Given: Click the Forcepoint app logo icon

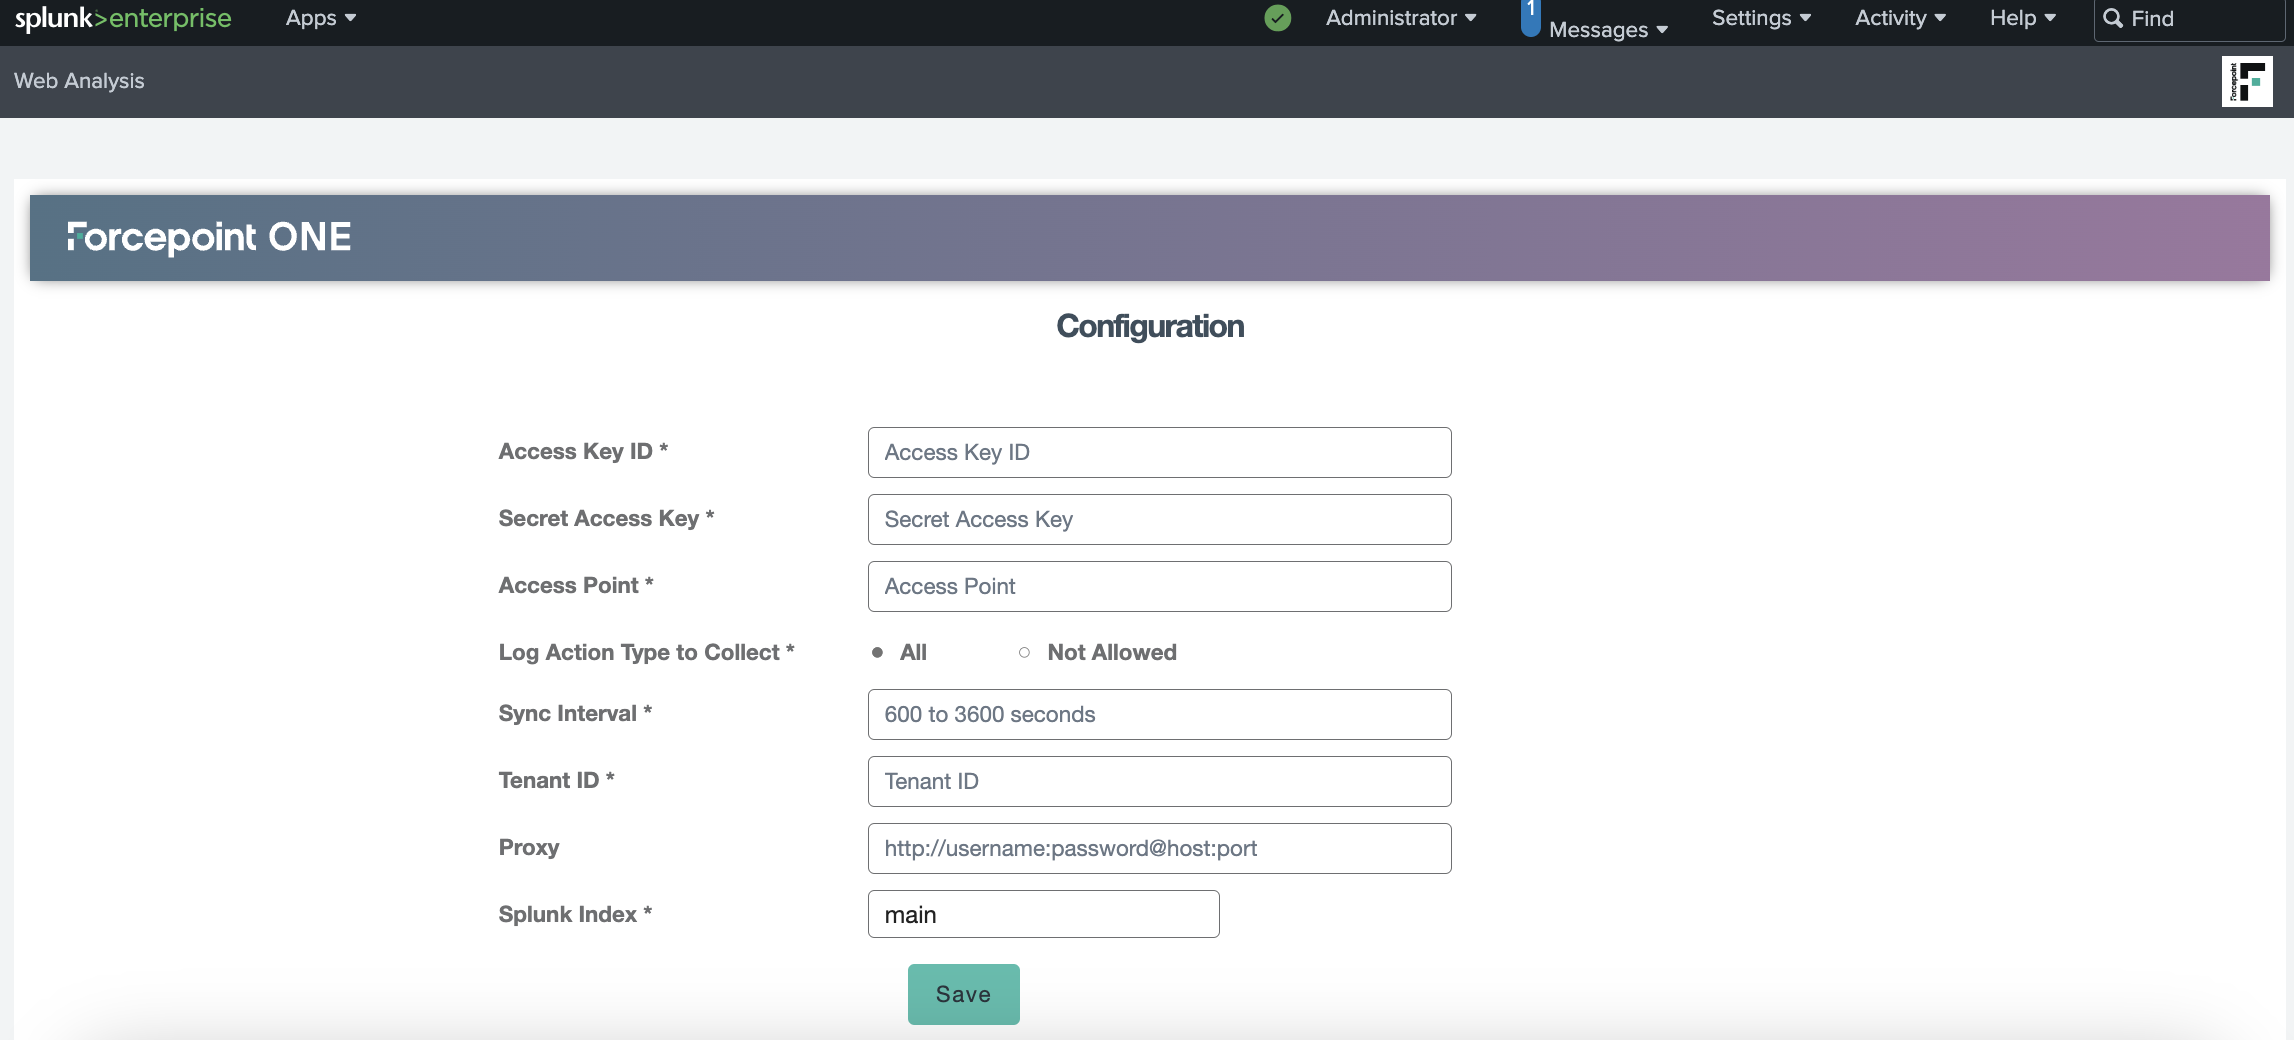Looking at the screenshot, I should [x=2247, y=81].
